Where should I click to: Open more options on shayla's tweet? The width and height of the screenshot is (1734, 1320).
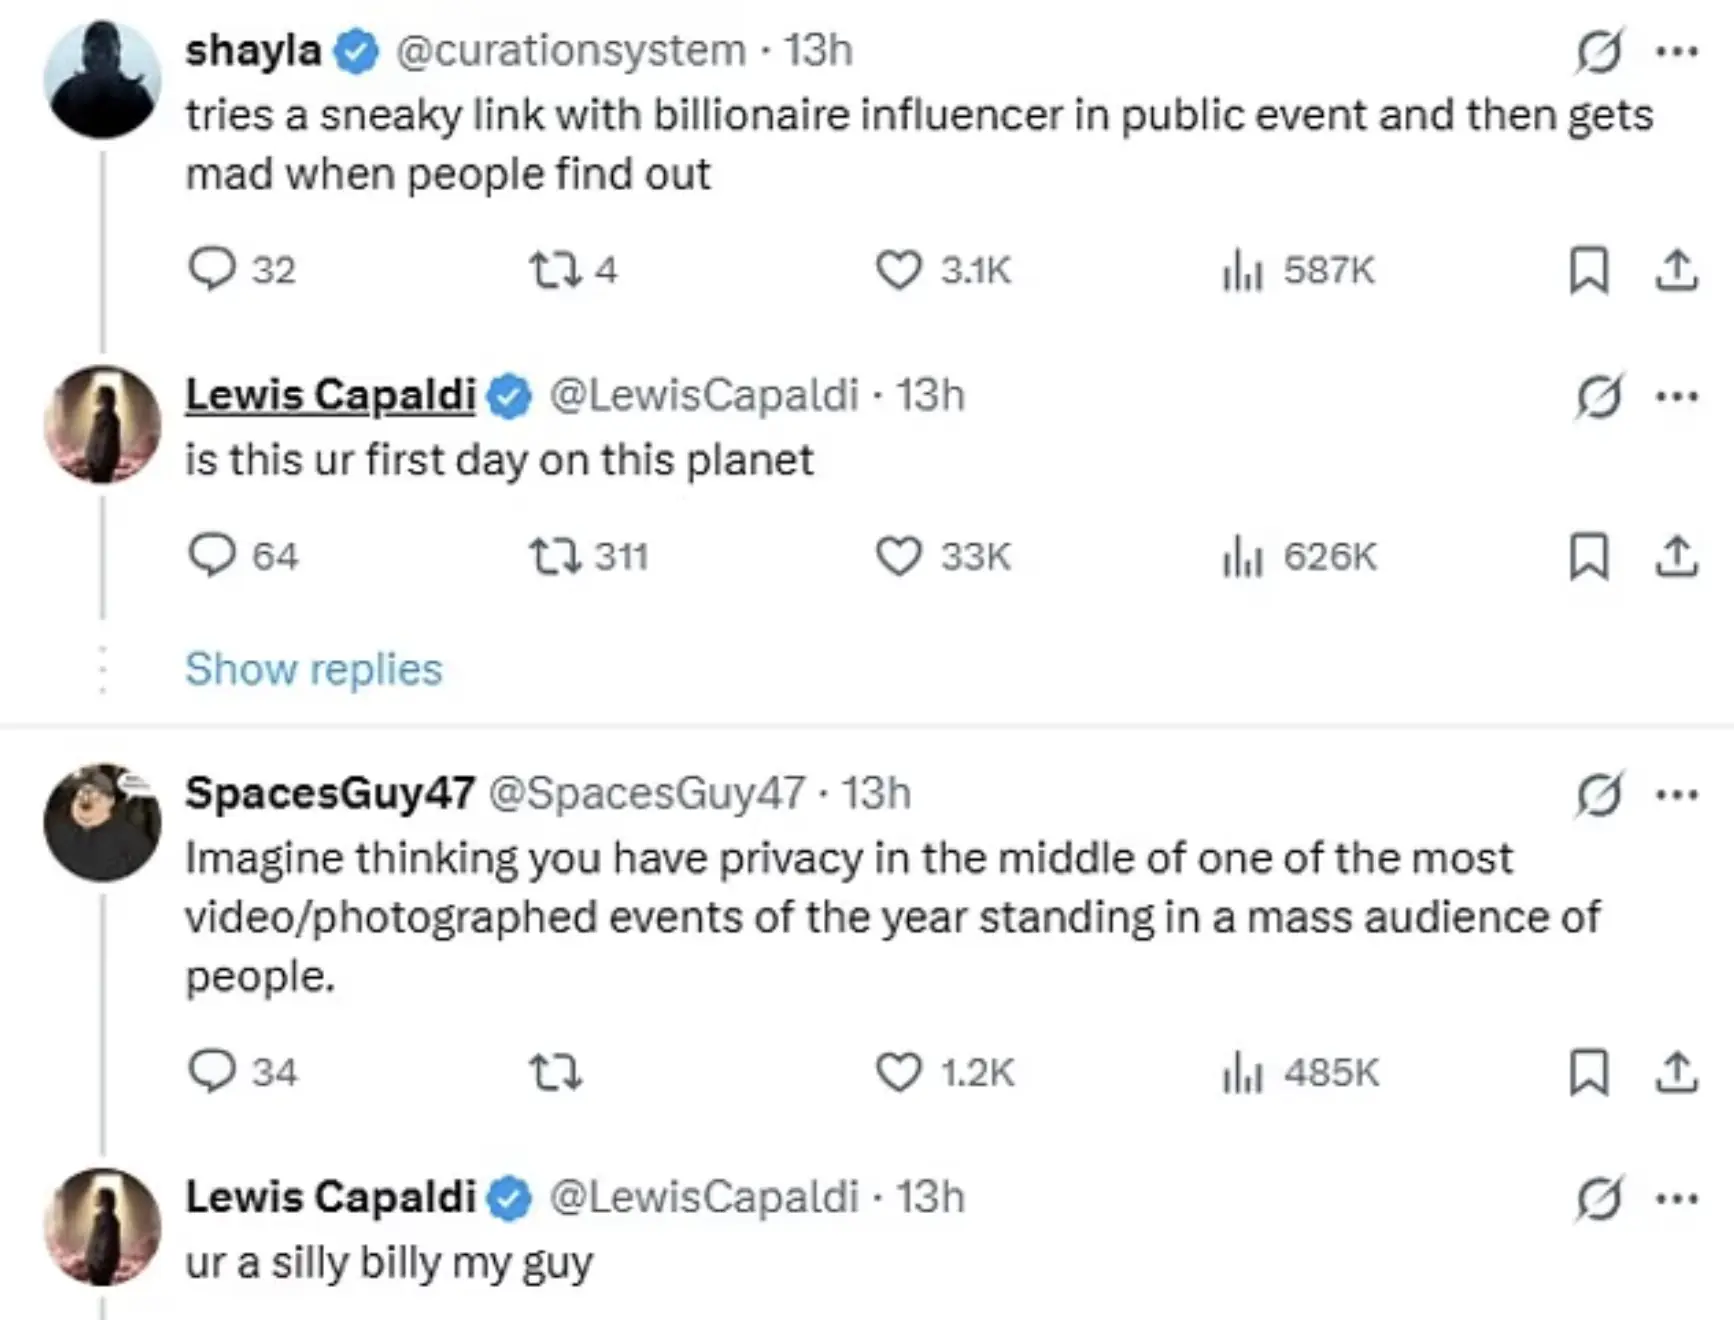[1677, 51]
